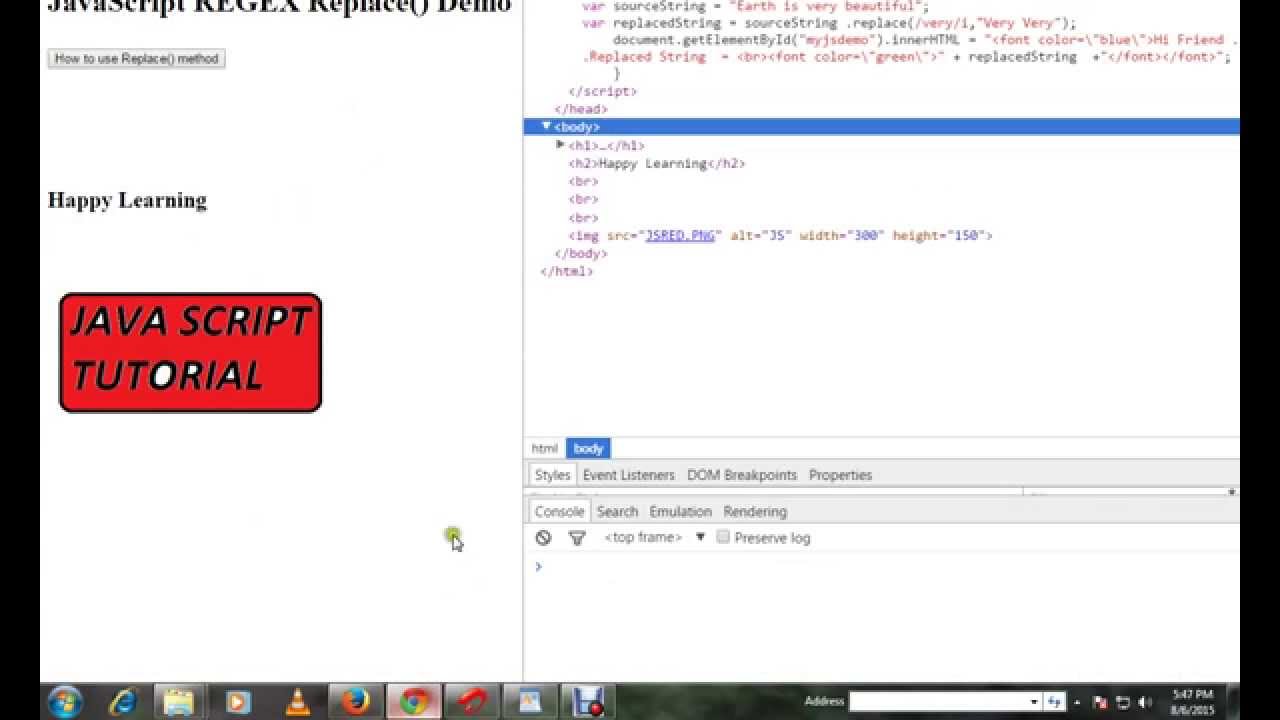The image size is (1280, 720).
Task: Open Windows Explorer folder icon in taskbar
Action: coord(179,702)
